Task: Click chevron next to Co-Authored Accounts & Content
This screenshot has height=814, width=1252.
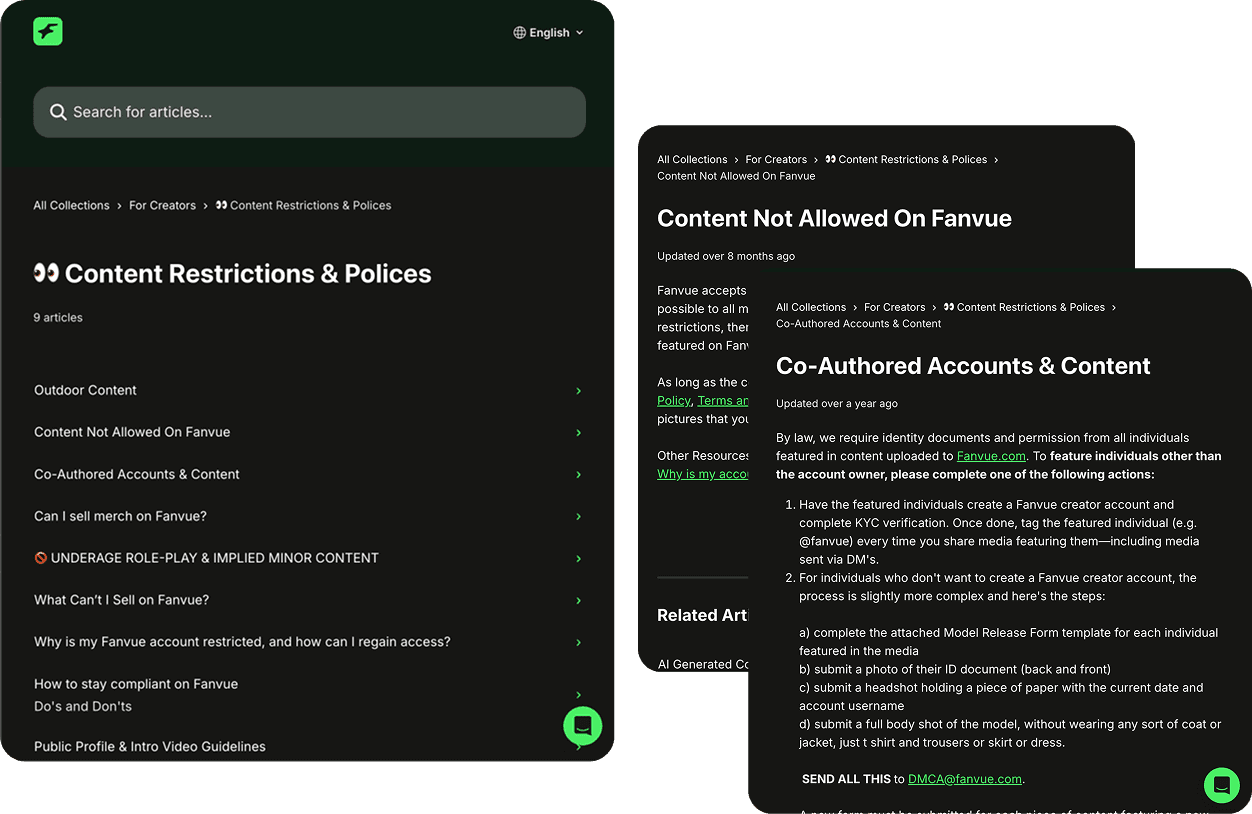Action: [x=578, y=475]
